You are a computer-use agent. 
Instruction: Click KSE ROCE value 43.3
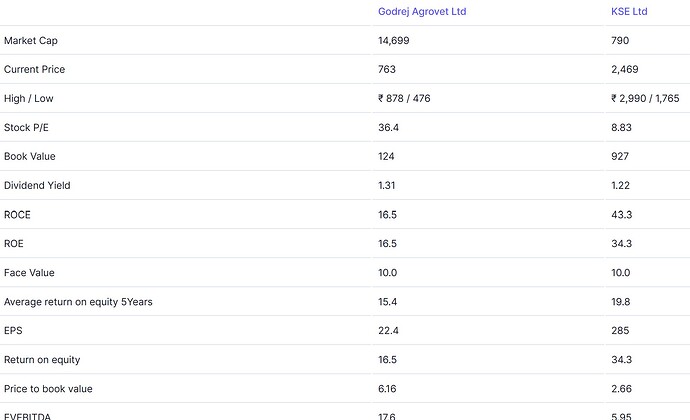[621, 215]
